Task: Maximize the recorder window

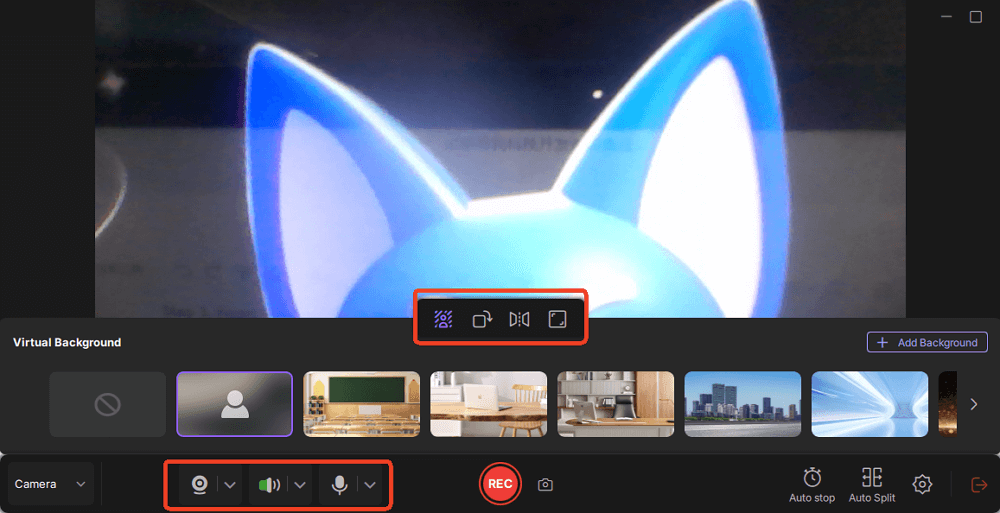Action: coord(976,17)
